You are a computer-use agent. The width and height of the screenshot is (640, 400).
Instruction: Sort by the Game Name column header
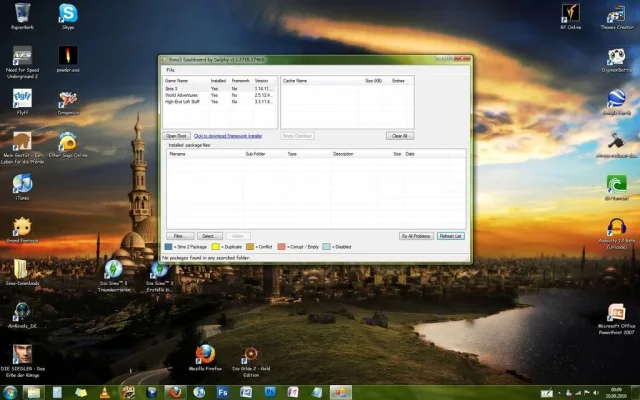click(186, 81)
